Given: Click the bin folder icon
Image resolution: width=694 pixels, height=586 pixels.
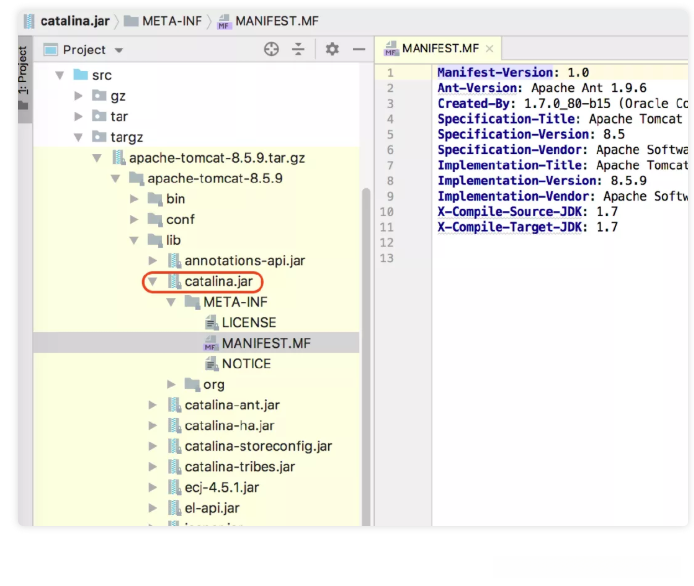Looking at the screenshot, I should tap(155, 199).
